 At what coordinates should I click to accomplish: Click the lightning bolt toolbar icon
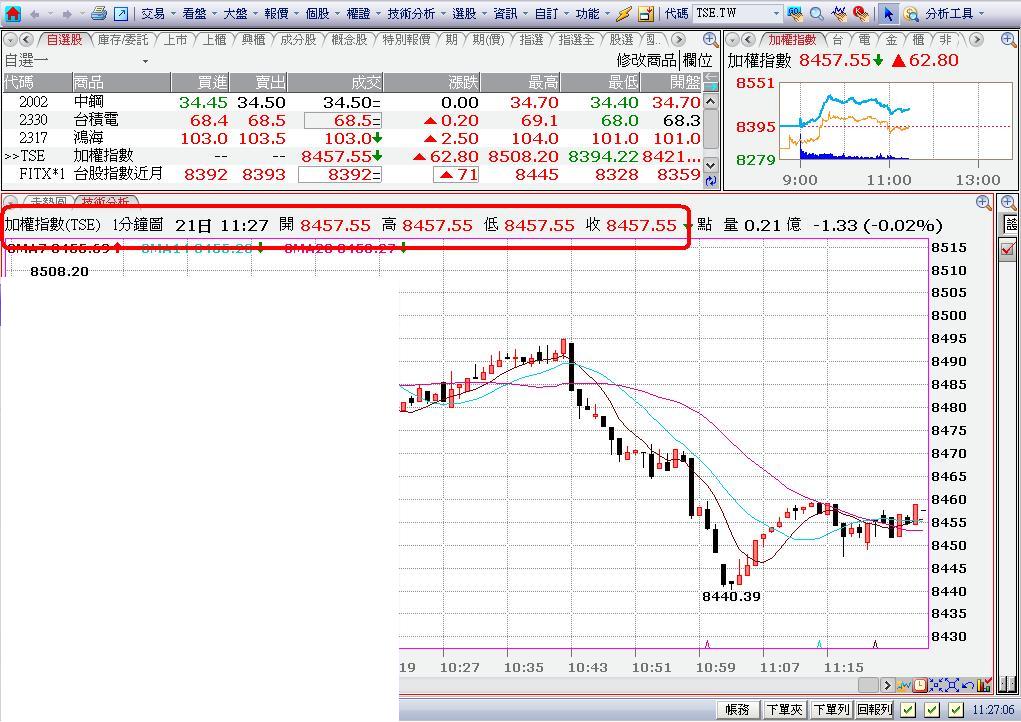tap(624, 14)
